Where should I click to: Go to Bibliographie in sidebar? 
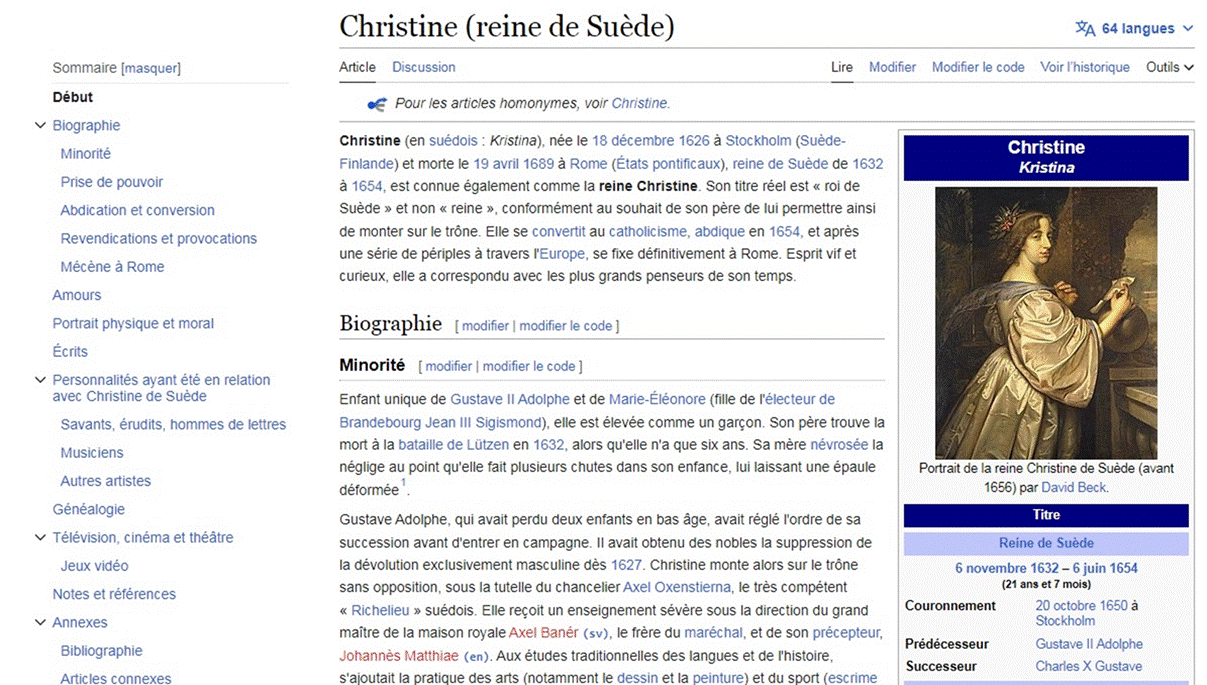(102, 651)
